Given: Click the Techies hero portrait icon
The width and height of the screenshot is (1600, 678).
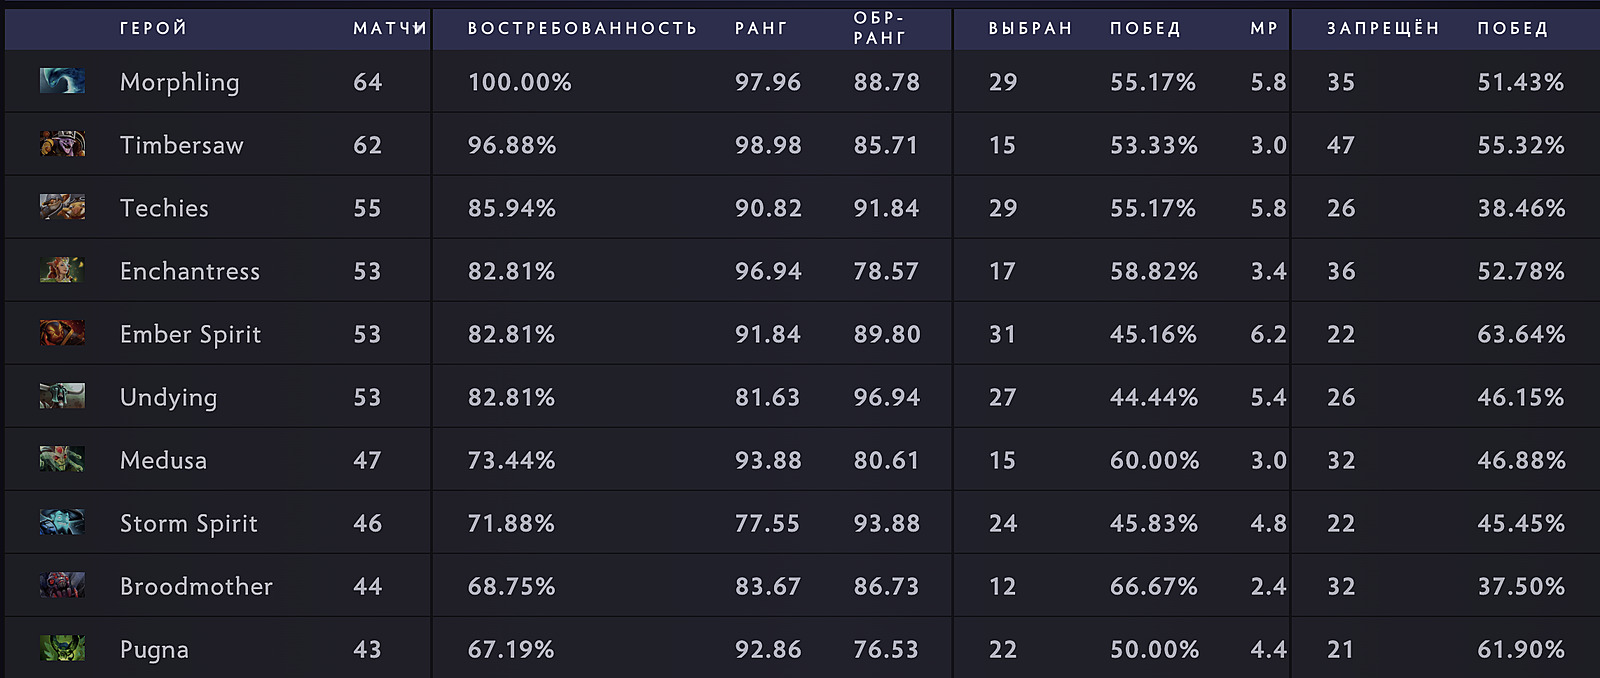Looking at the screenshot, I should pos(62,207).
